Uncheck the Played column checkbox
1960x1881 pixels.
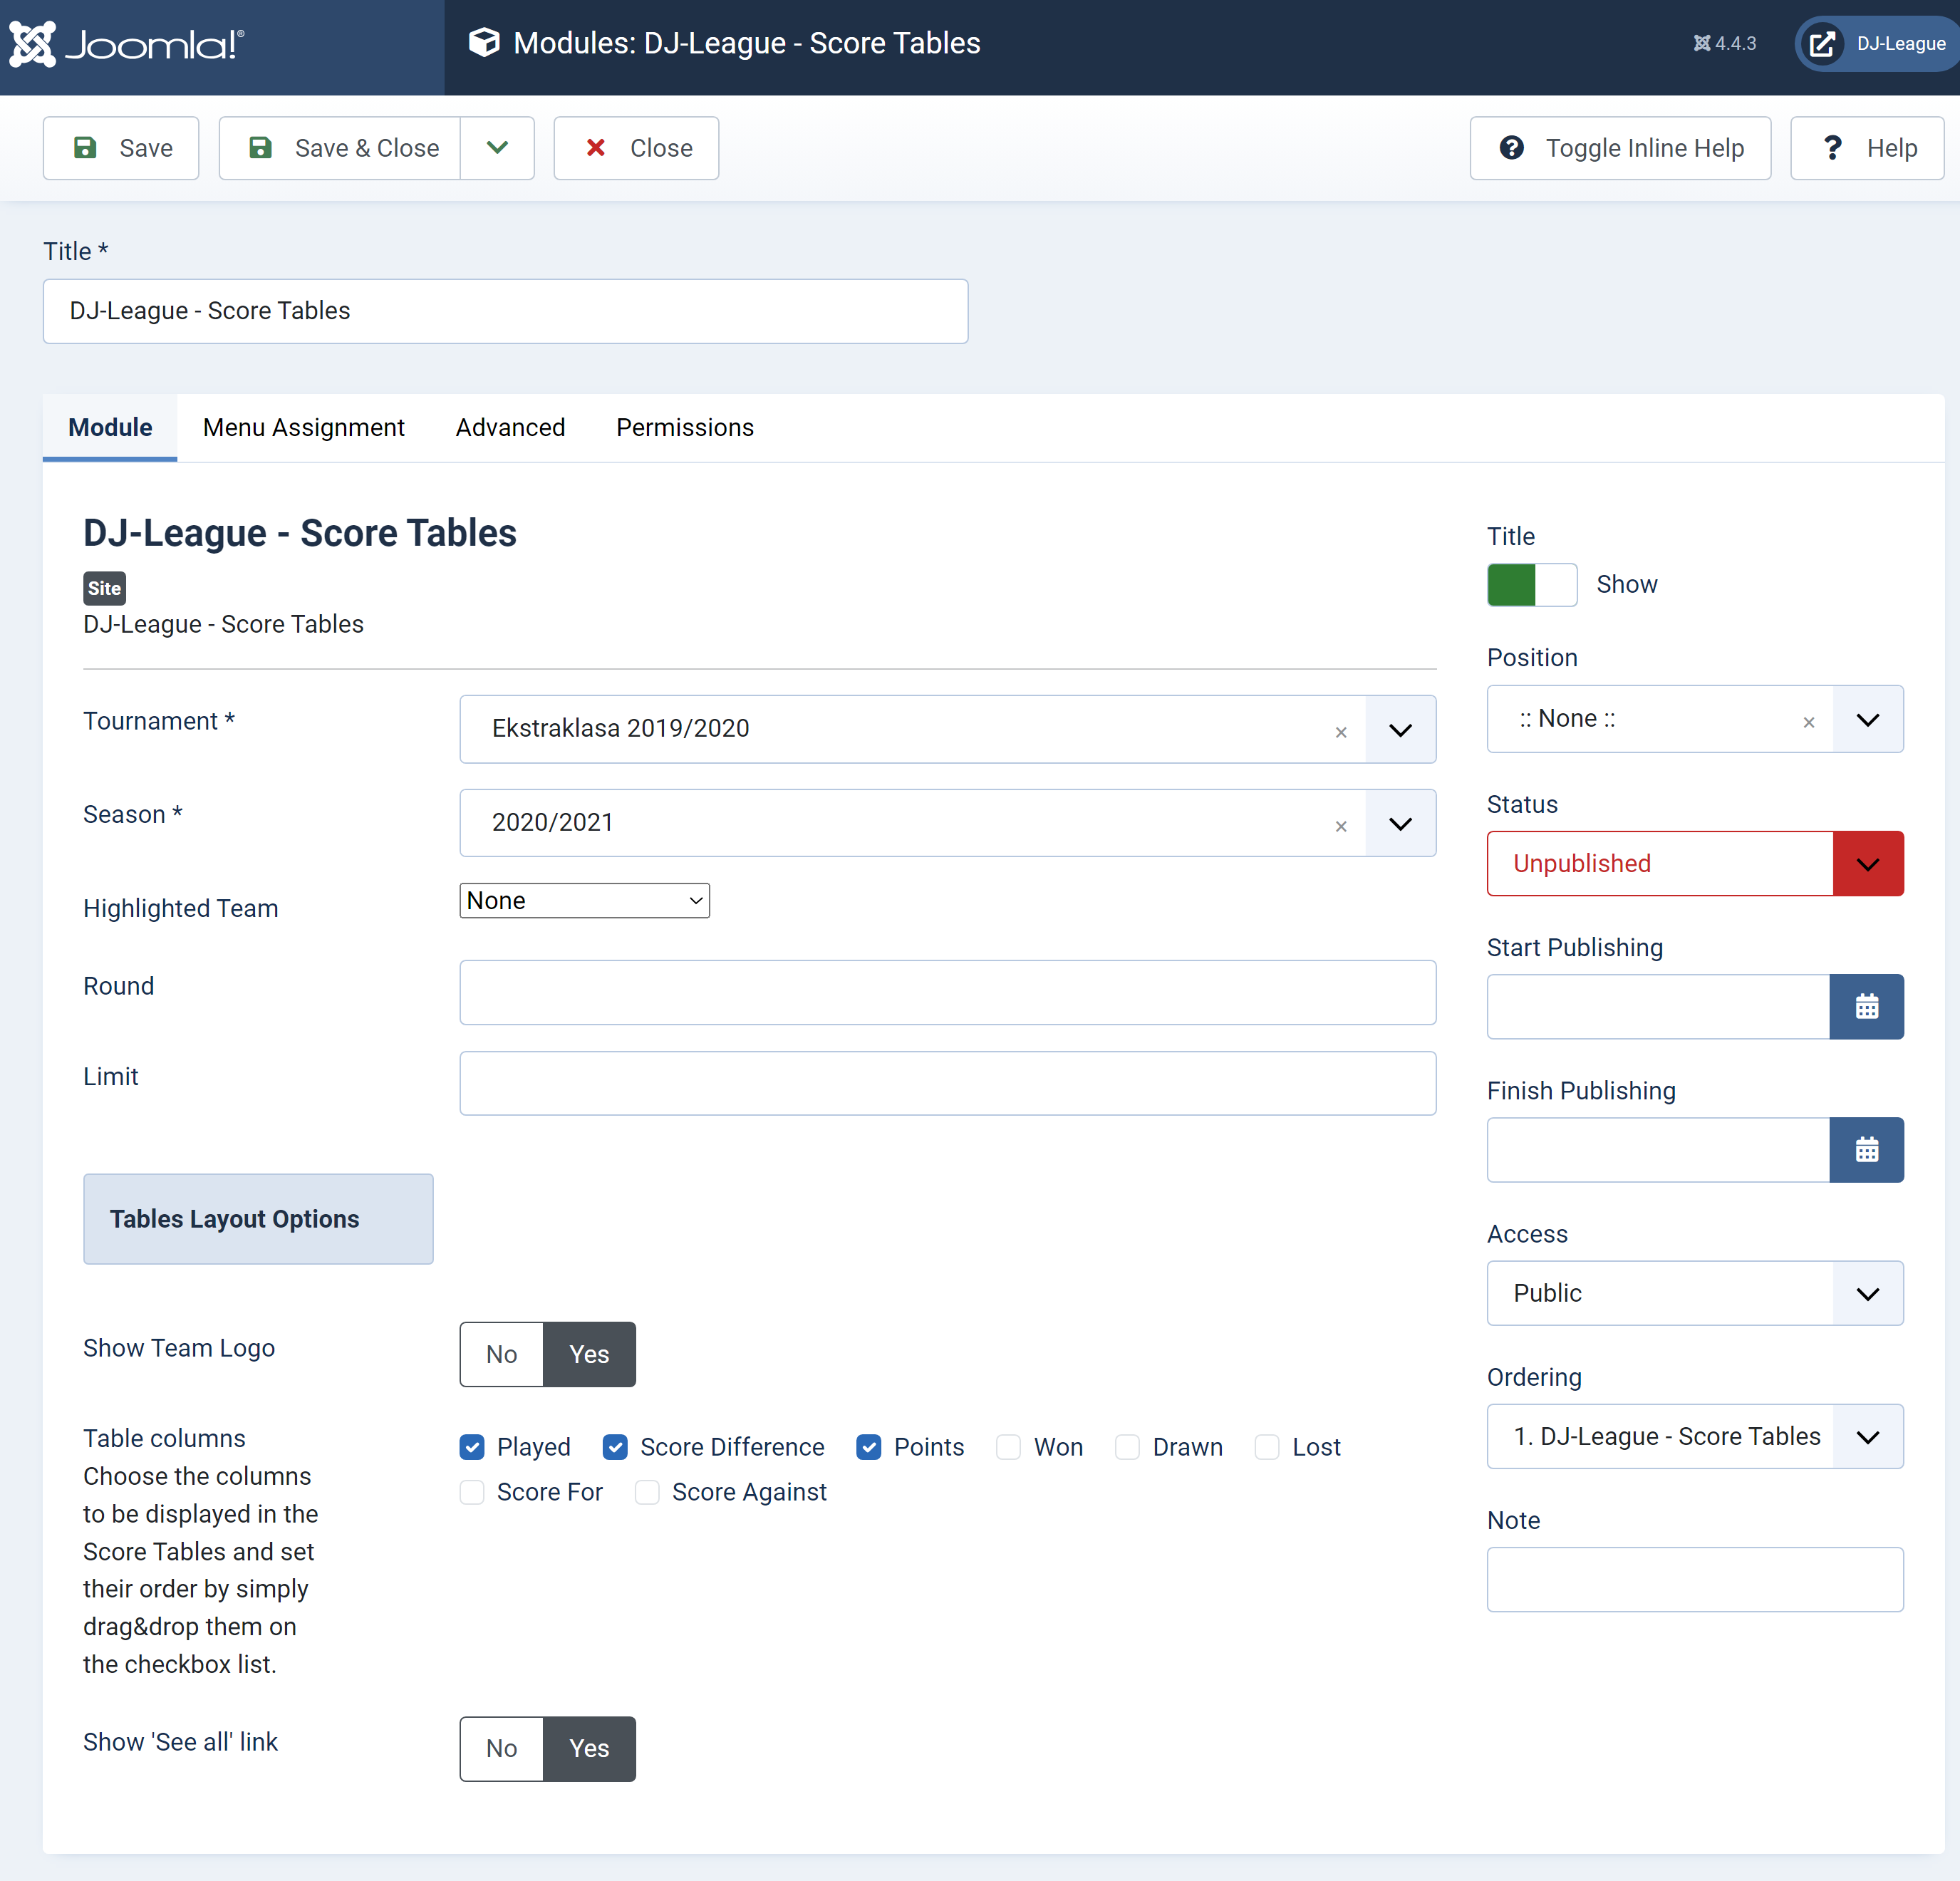click(472, 1447)
